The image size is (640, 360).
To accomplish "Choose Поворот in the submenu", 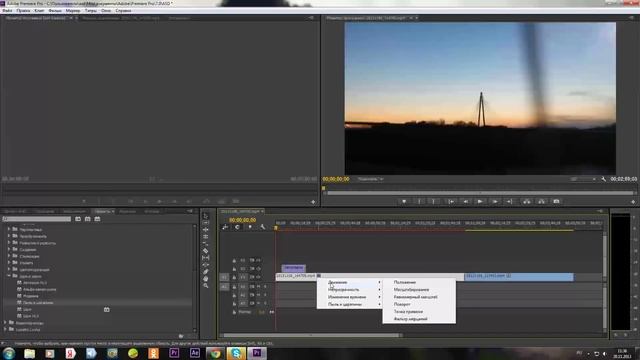I will tap(402, 304).
